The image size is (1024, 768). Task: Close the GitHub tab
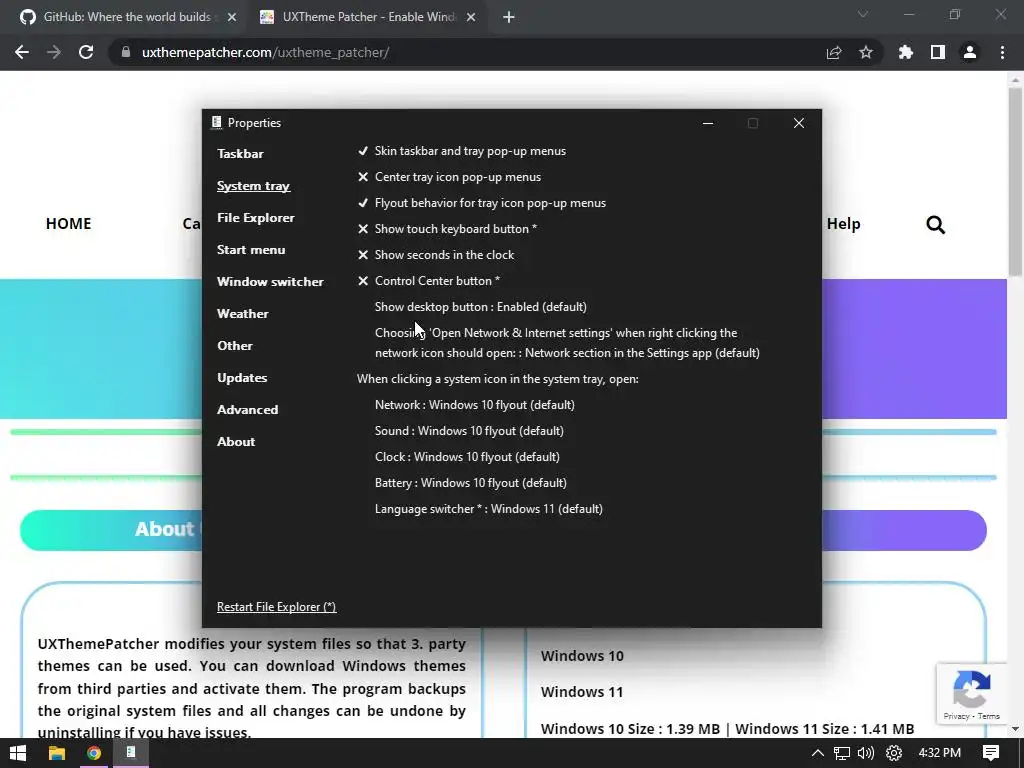[x=232, y=18]
